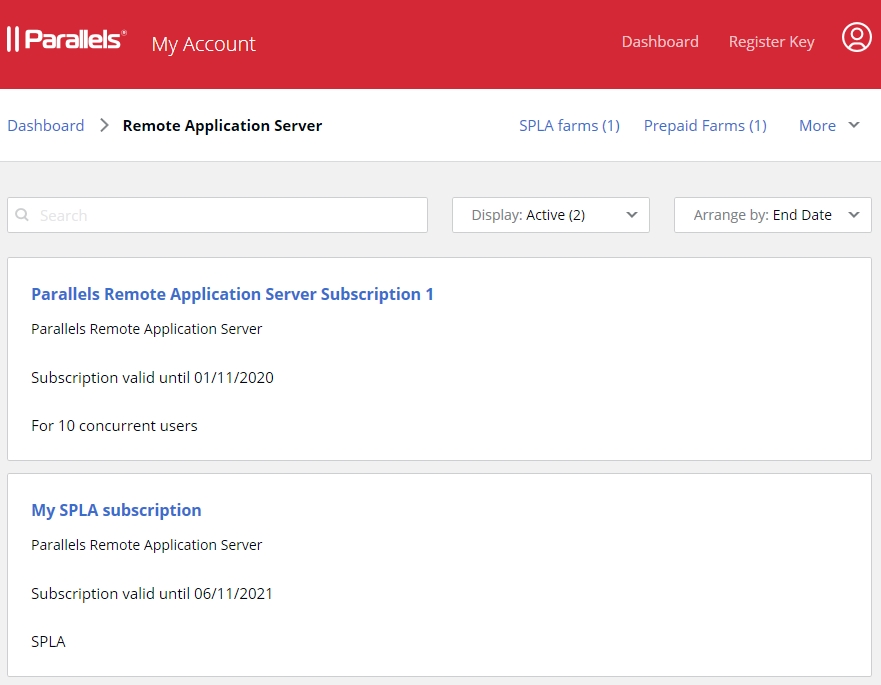
Task: Go to Dashboard in the red header
Action: [x=660, y=42]
